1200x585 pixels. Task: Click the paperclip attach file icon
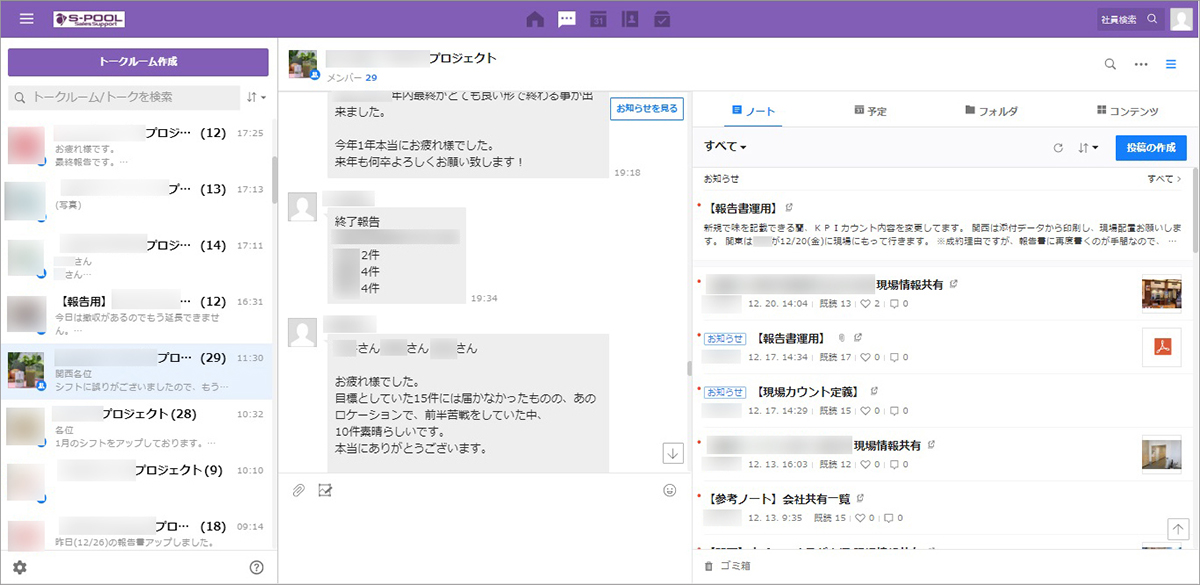[298, 490]
